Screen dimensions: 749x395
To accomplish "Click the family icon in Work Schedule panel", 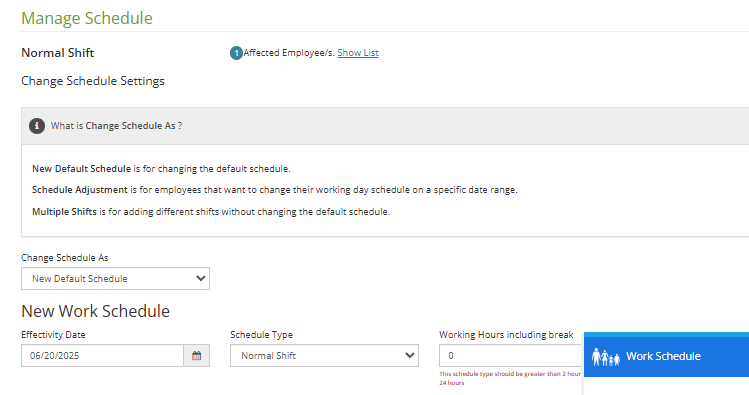I will coord(605,357).
